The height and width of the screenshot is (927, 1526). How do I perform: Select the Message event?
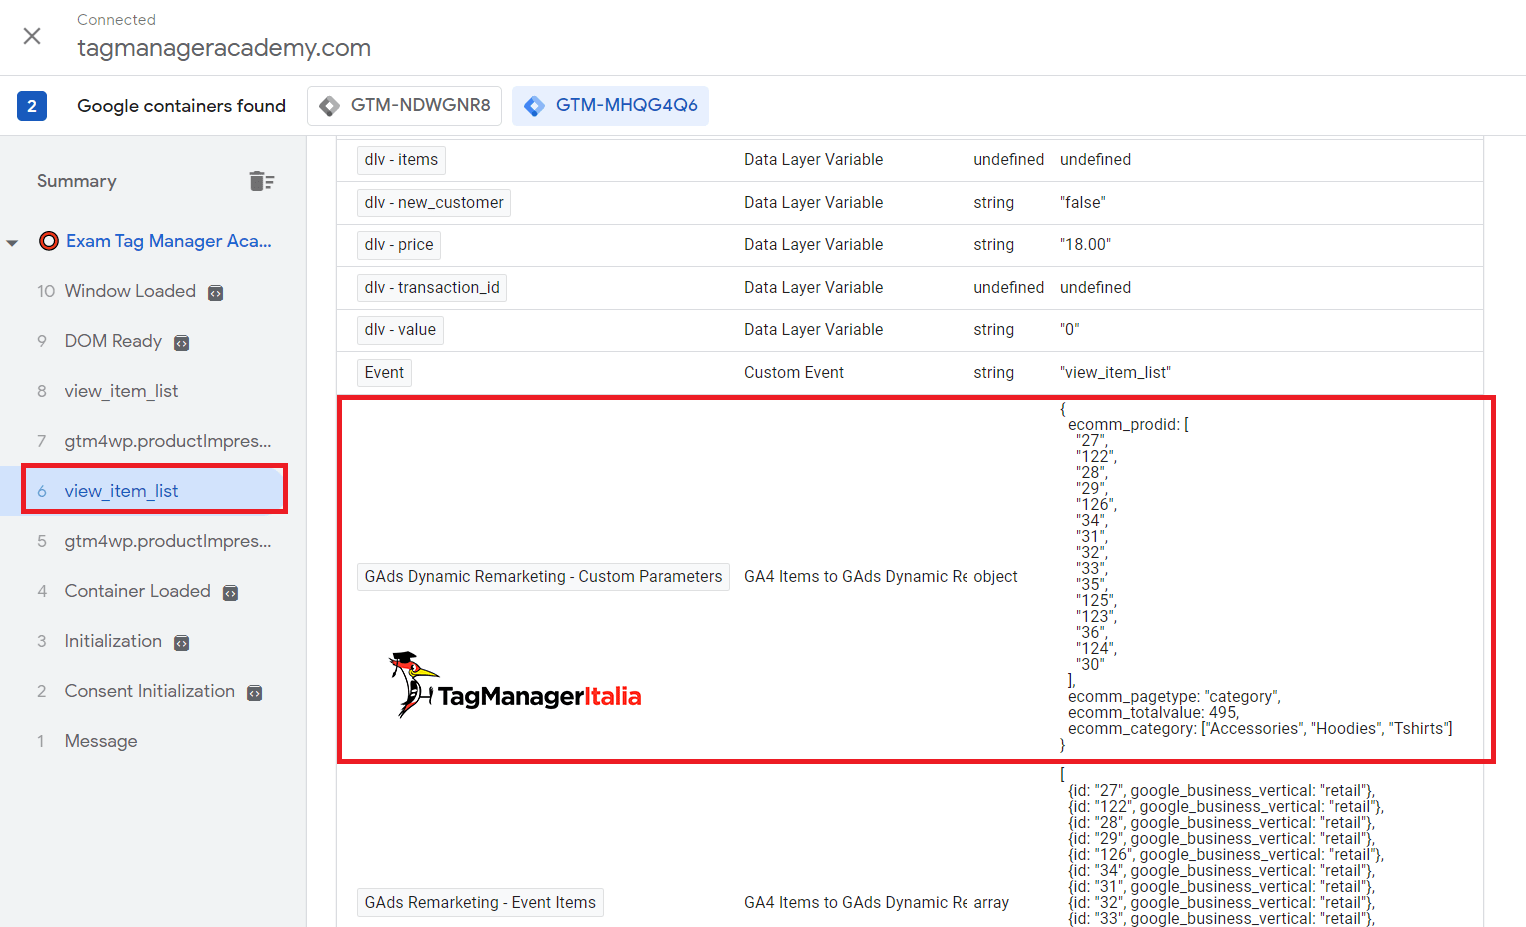tap(101, 741)
